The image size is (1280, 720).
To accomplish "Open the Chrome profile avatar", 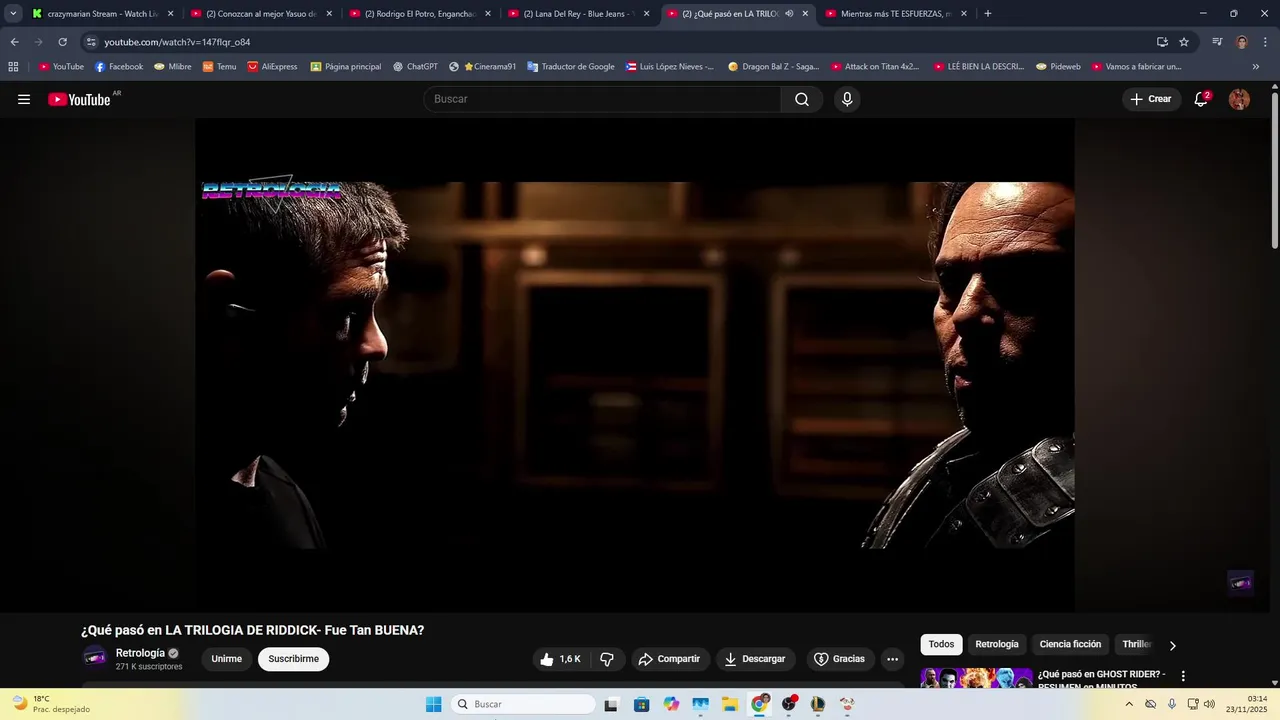I will point(1242,42).
